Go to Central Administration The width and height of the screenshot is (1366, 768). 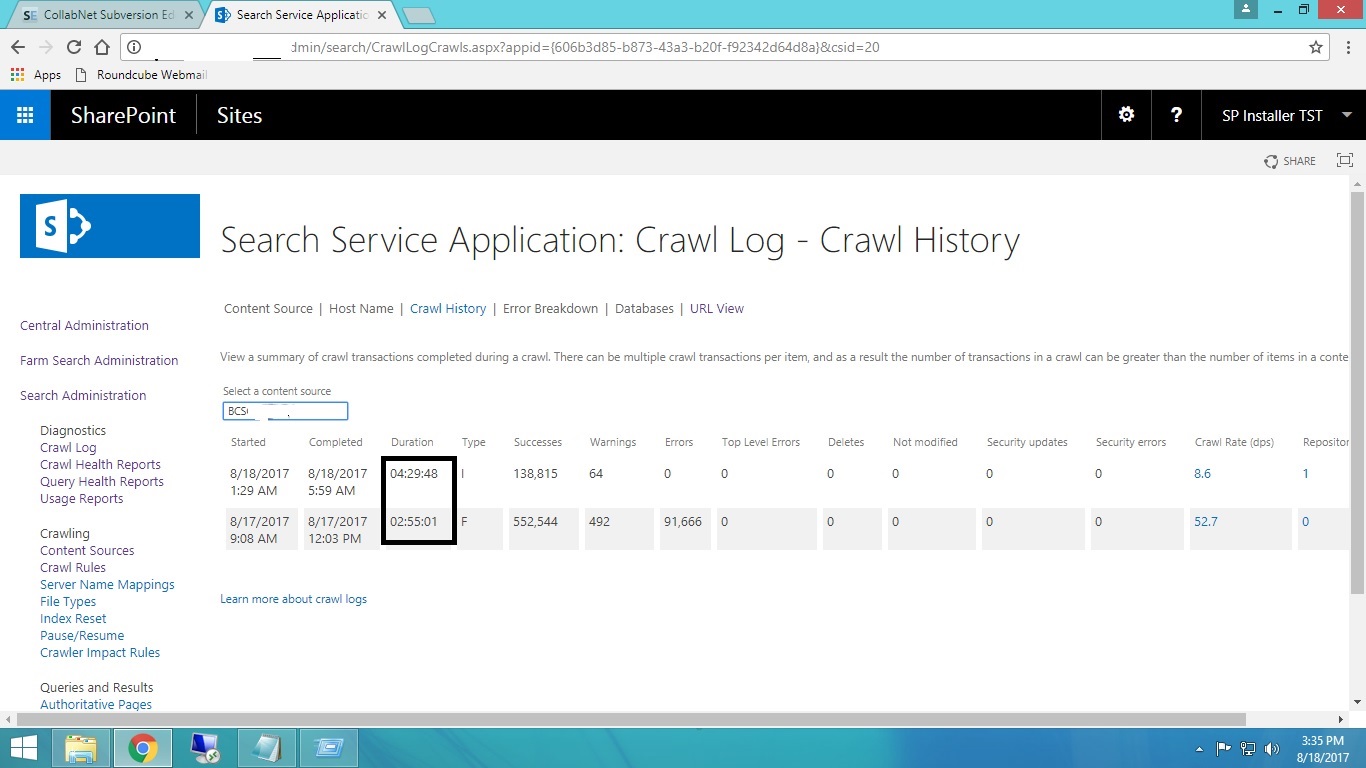pos(84,326)
